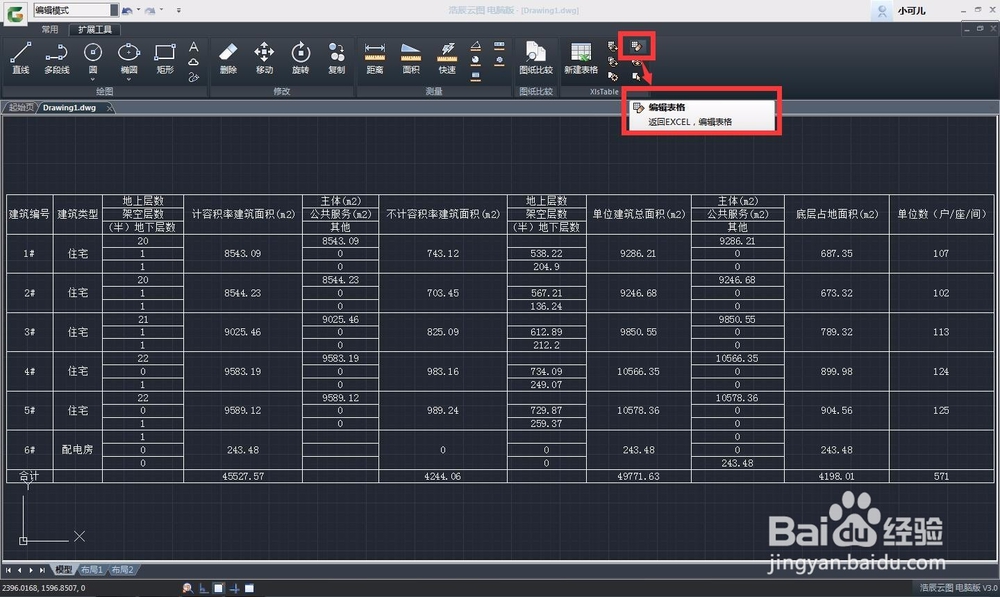Click the first small XlsTable icon right of 新建表格
The image size is (1000, 597).
coord(613,46)
